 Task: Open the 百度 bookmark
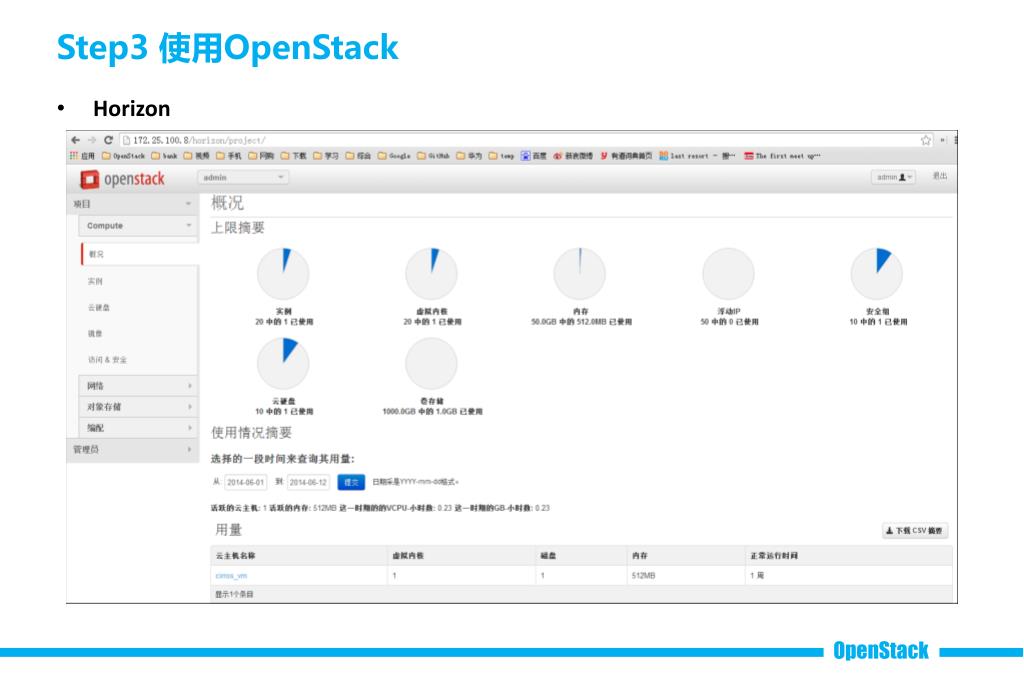coord(534,155)
